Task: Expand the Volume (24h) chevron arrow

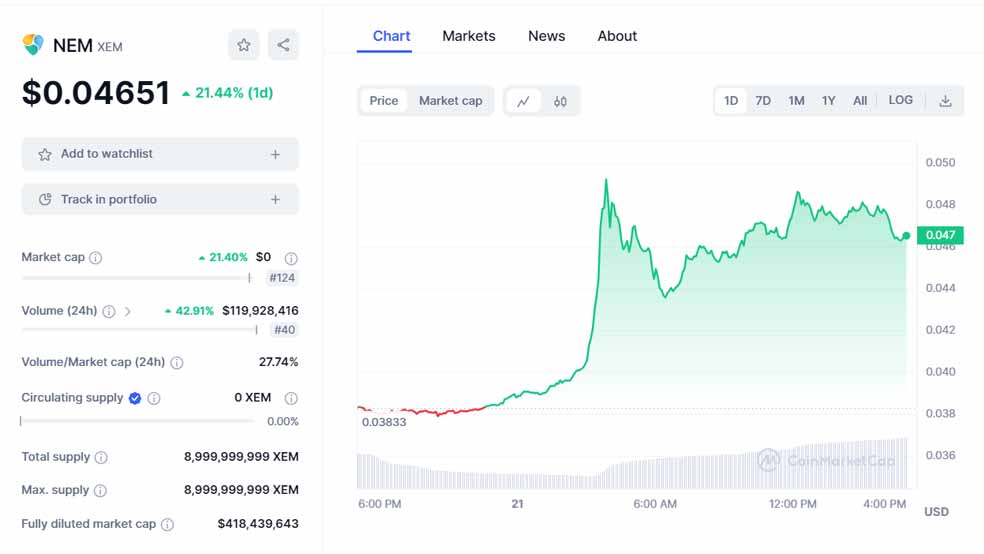Action: (127, 311)
